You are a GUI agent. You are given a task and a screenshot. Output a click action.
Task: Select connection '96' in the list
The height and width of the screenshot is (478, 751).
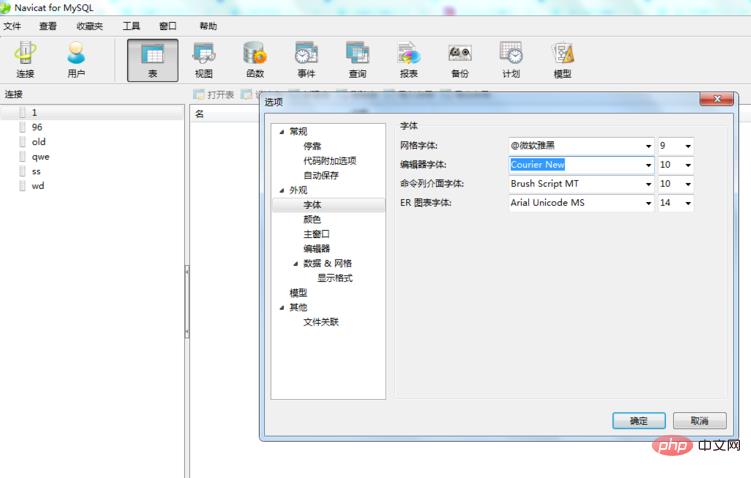tap(37, 127)
